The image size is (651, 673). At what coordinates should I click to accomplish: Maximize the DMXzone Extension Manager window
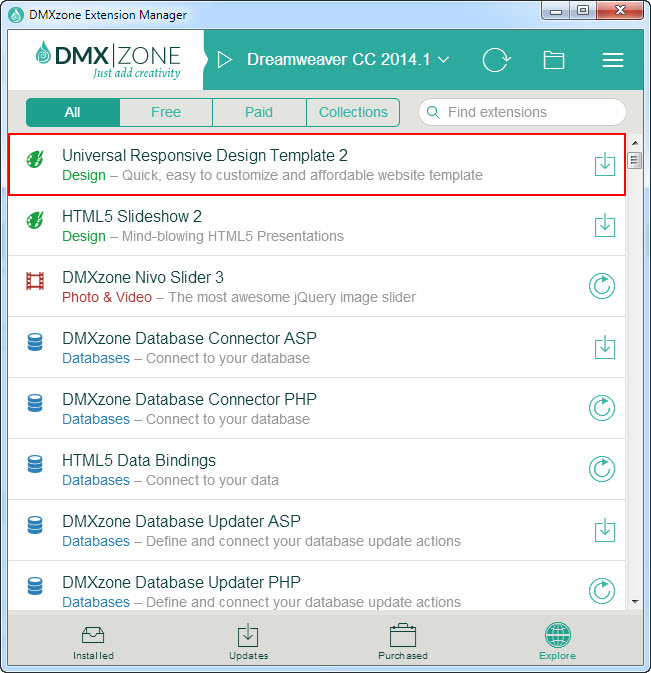[582, 11]
